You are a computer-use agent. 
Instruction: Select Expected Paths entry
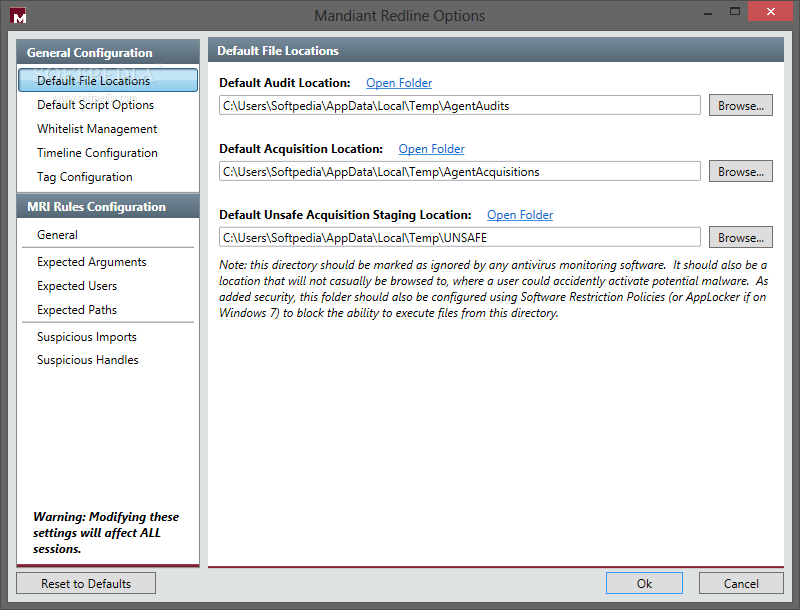coord(77,310)
